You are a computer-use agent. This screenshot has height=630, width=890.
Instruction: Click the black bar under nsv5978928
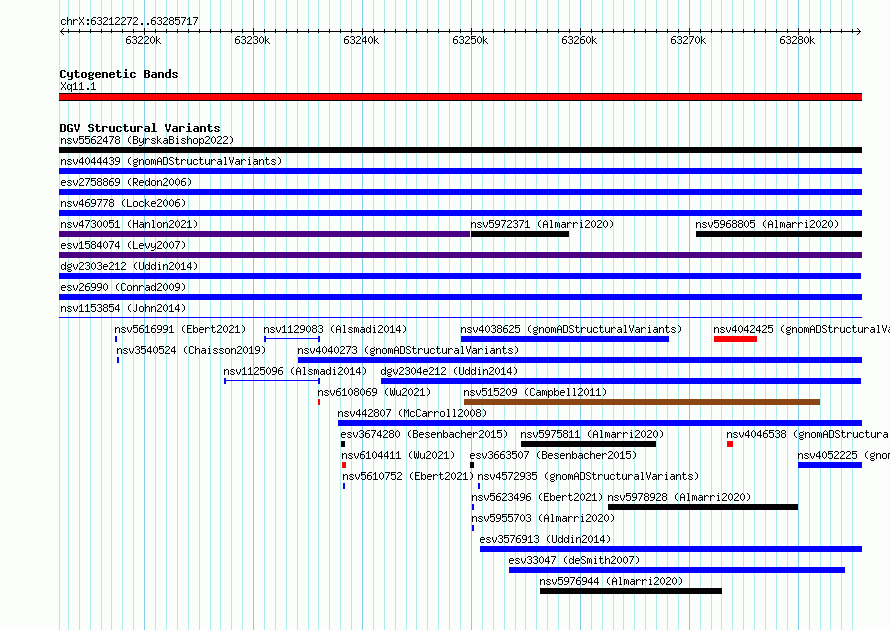[x=703, y=507]
